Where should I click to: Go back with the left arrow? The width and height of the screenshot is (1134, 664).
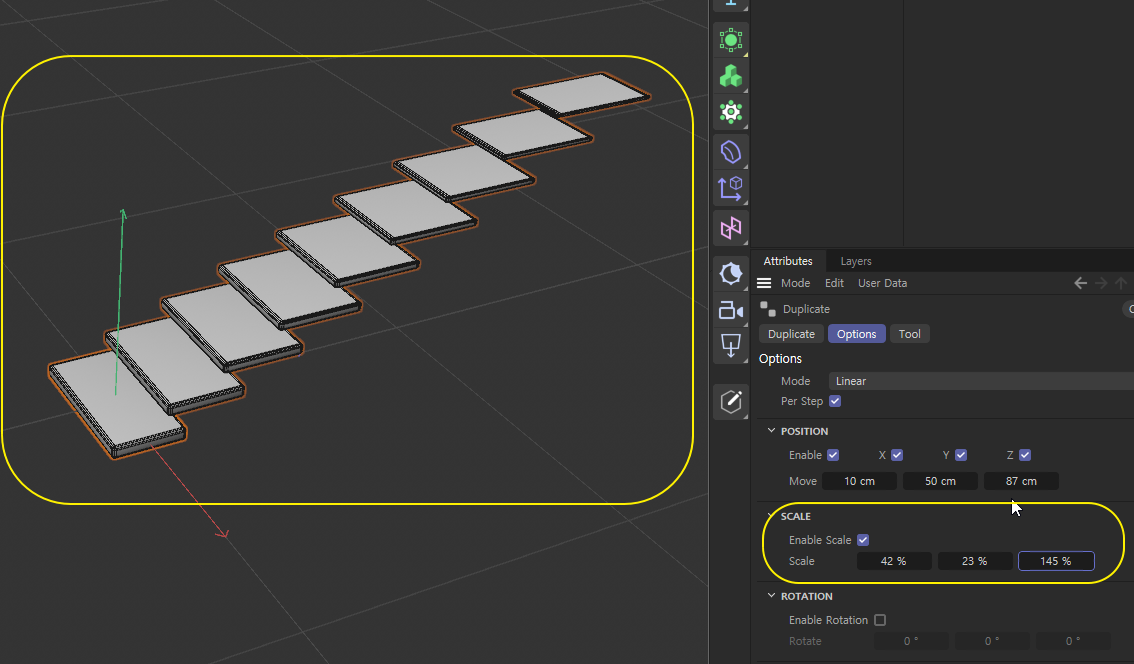(x=1080, y=283)
